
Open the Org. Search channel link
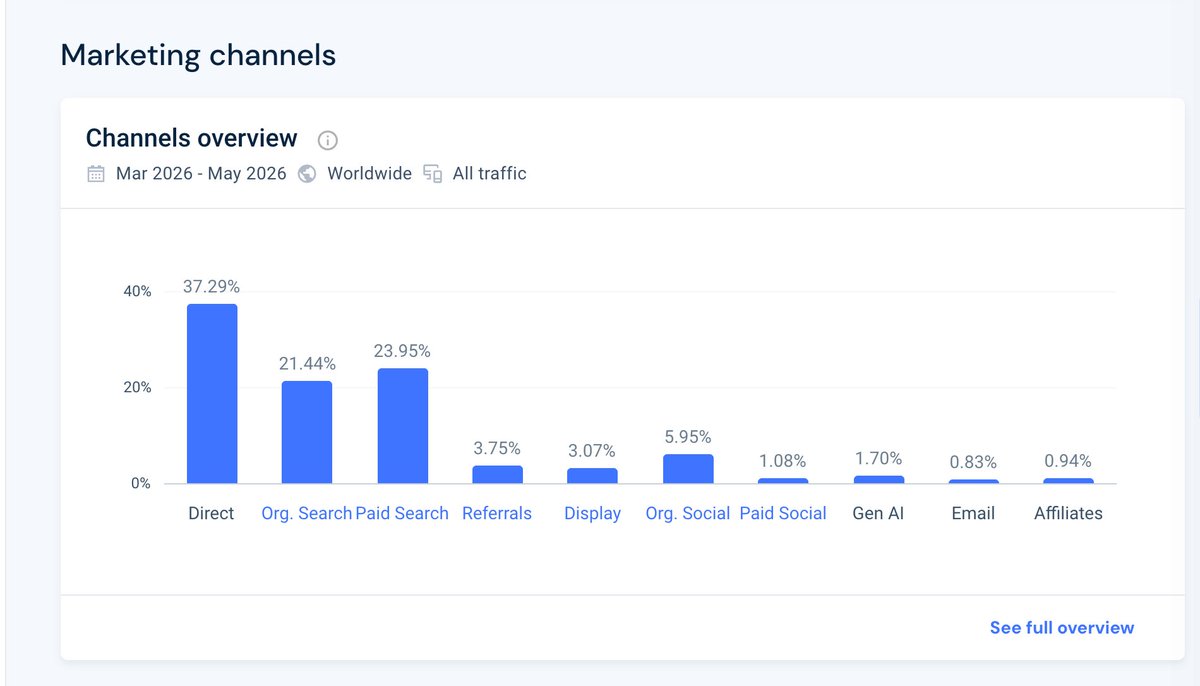[306, 513]
